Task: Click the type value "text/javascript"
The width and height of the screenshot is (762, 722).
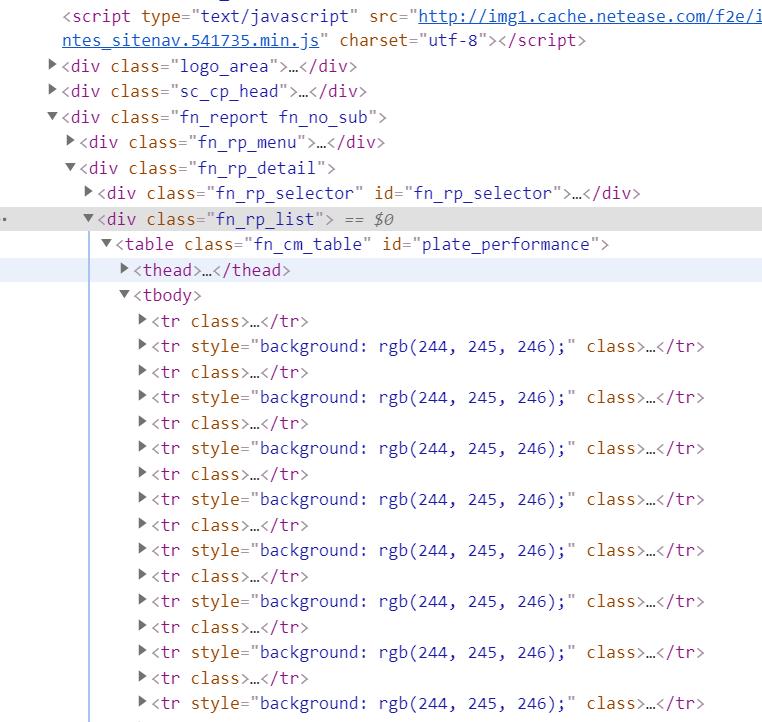Action: pyautogui.click(x=275, y=16)
